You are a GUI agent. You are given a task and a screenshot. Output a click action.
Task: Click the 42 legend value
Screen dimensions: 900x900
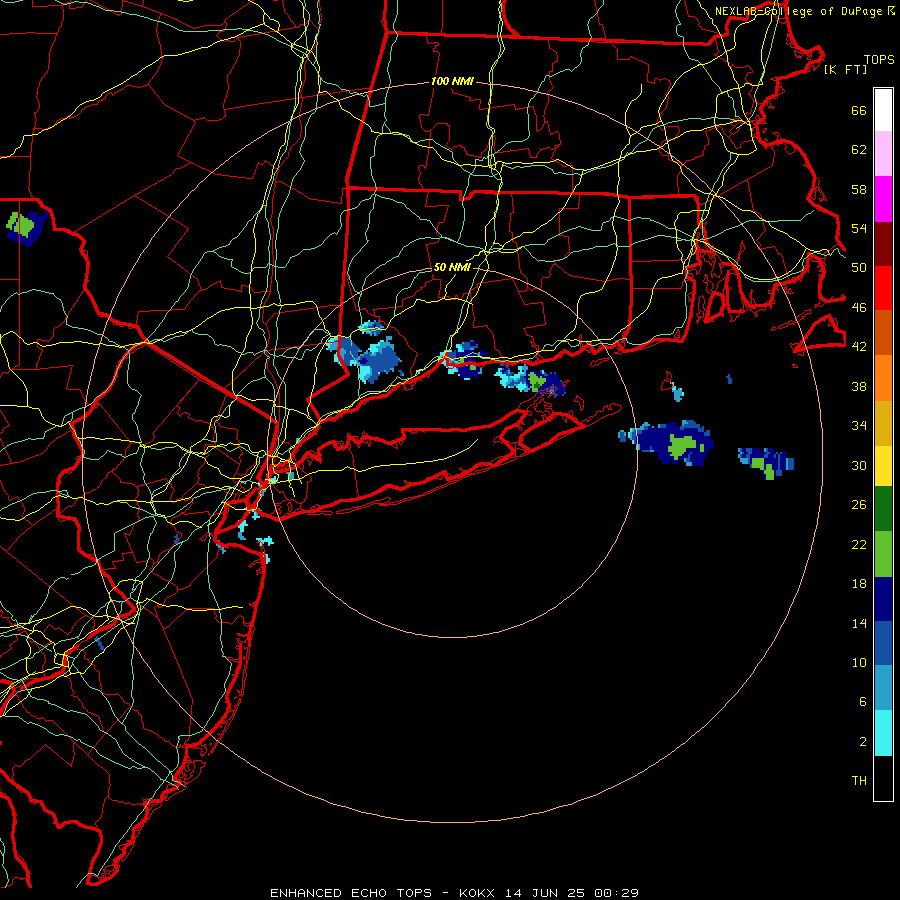point(859,347)
